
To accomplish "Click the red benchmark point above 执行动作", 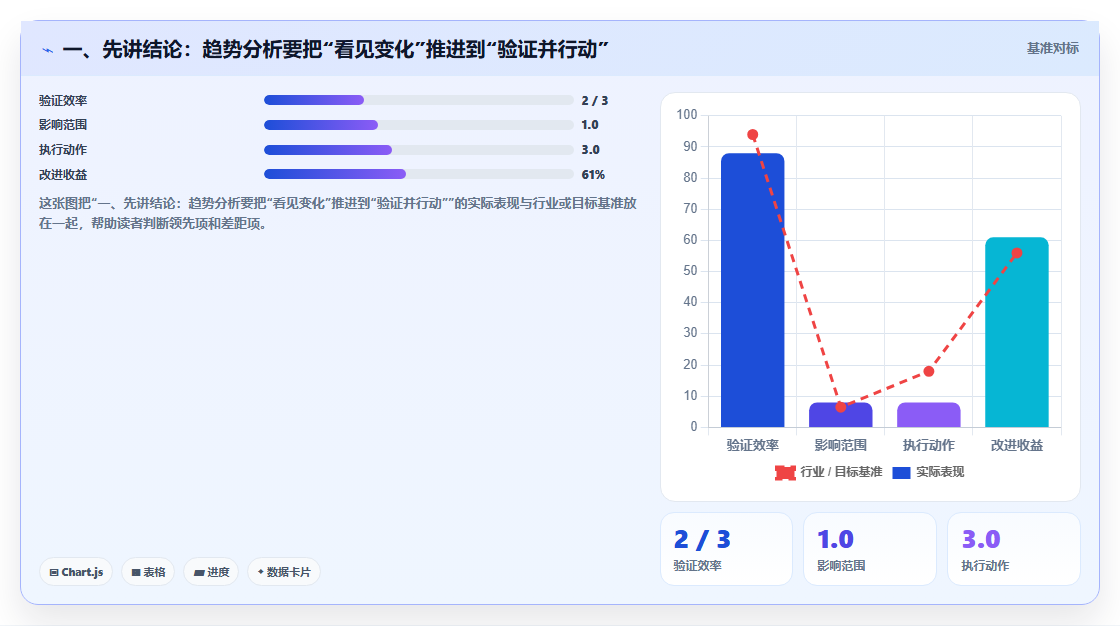I will point(929,371).
